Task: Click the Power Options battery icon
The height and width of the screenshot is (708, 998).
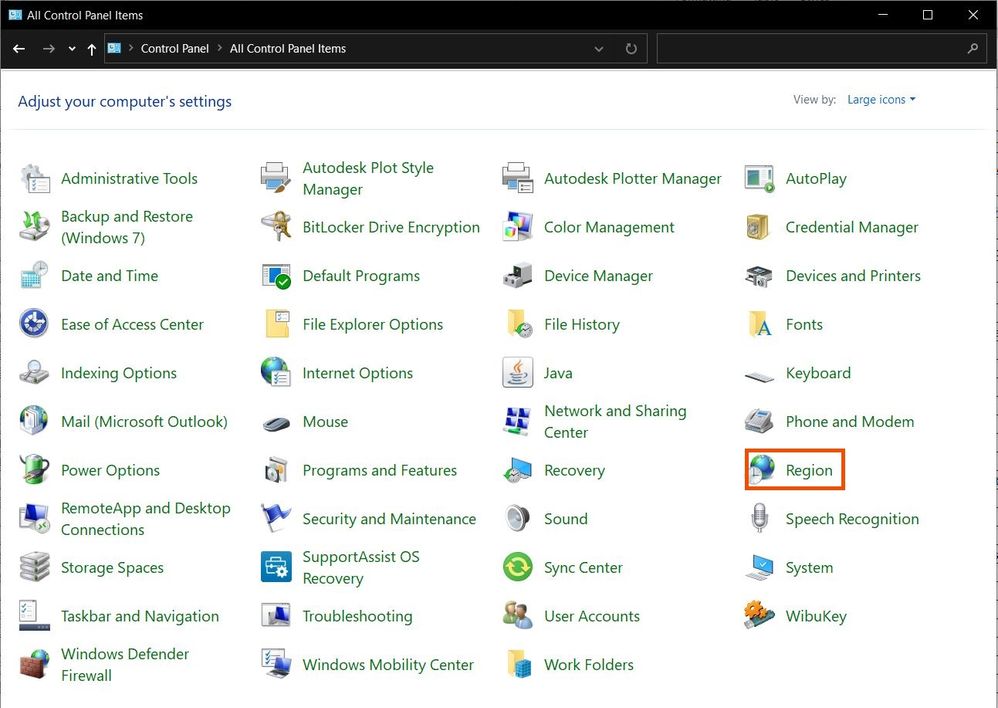Action: (34, 470)
